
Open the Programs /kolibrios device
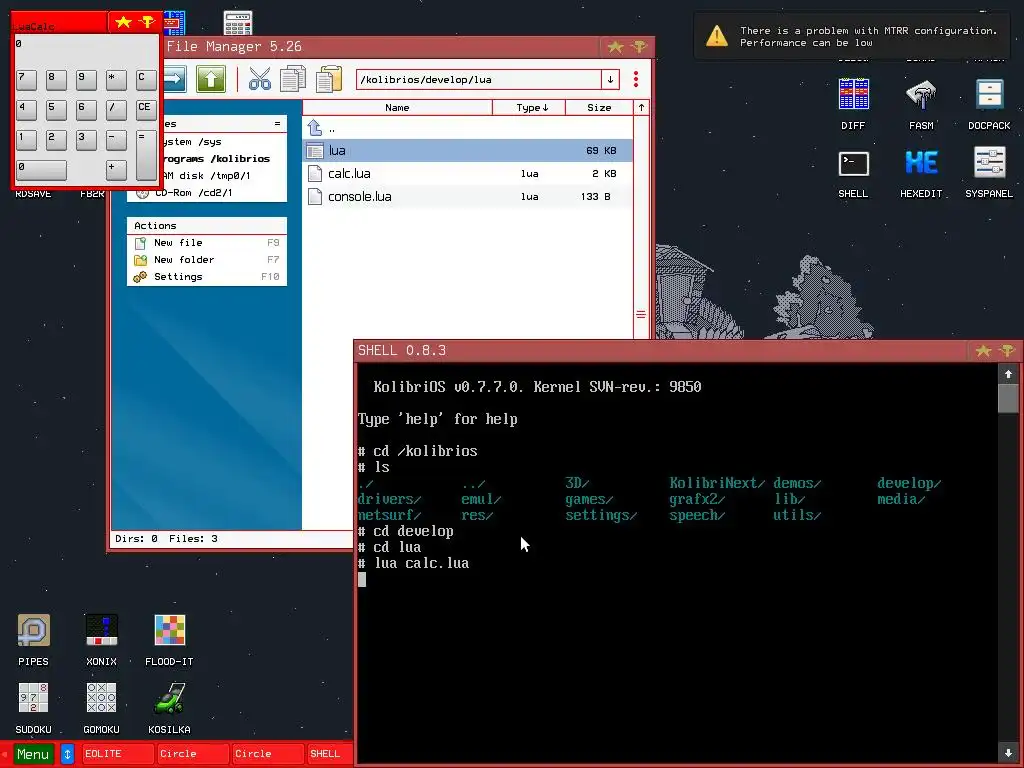coord(216,159)
